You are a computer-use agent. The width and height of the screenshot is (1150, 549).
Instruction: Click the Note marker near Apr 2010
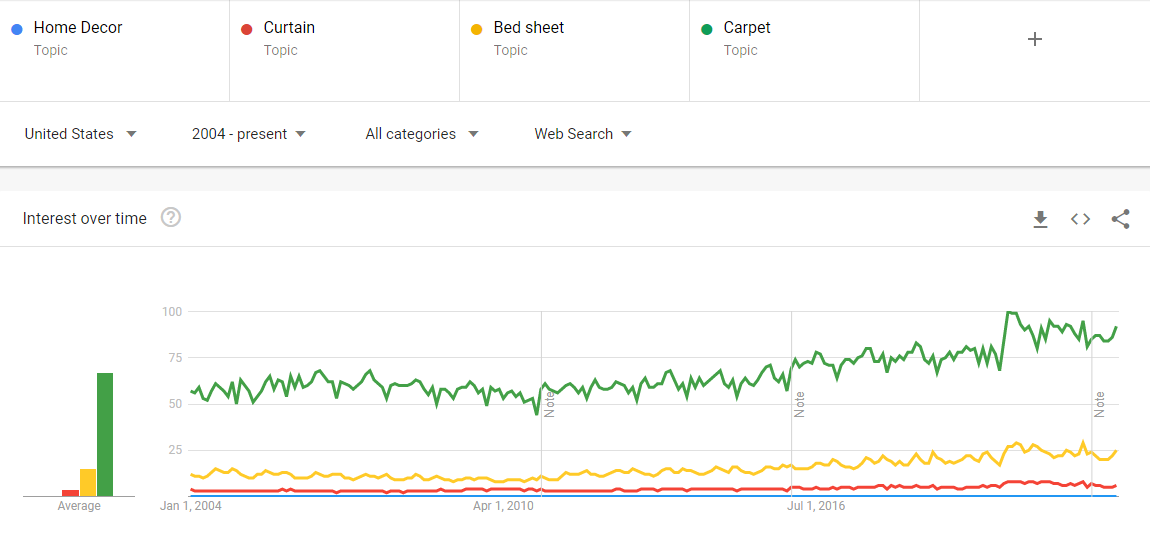point(549,404)
